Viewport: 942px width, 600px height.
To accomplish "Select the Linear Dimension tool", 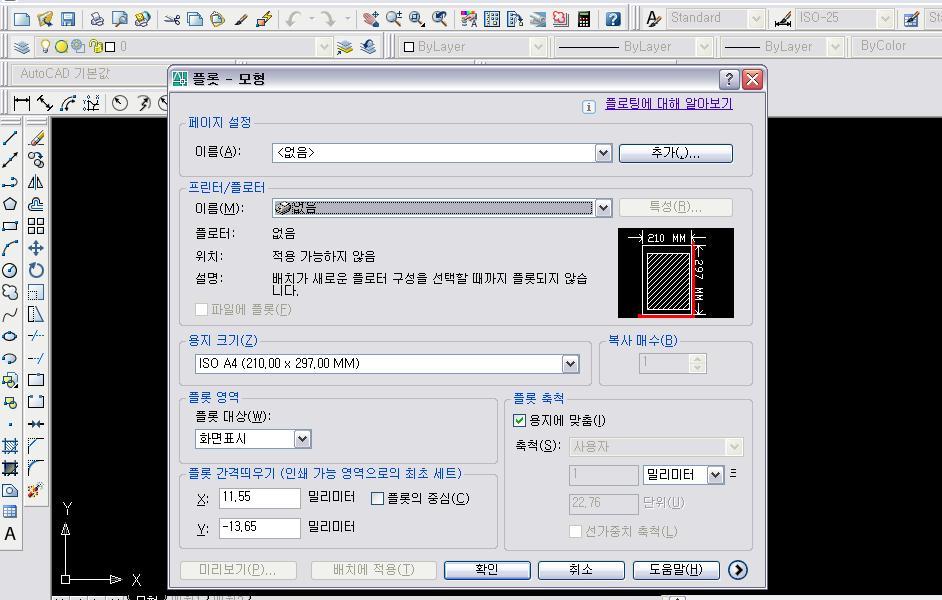I will 22,103.
